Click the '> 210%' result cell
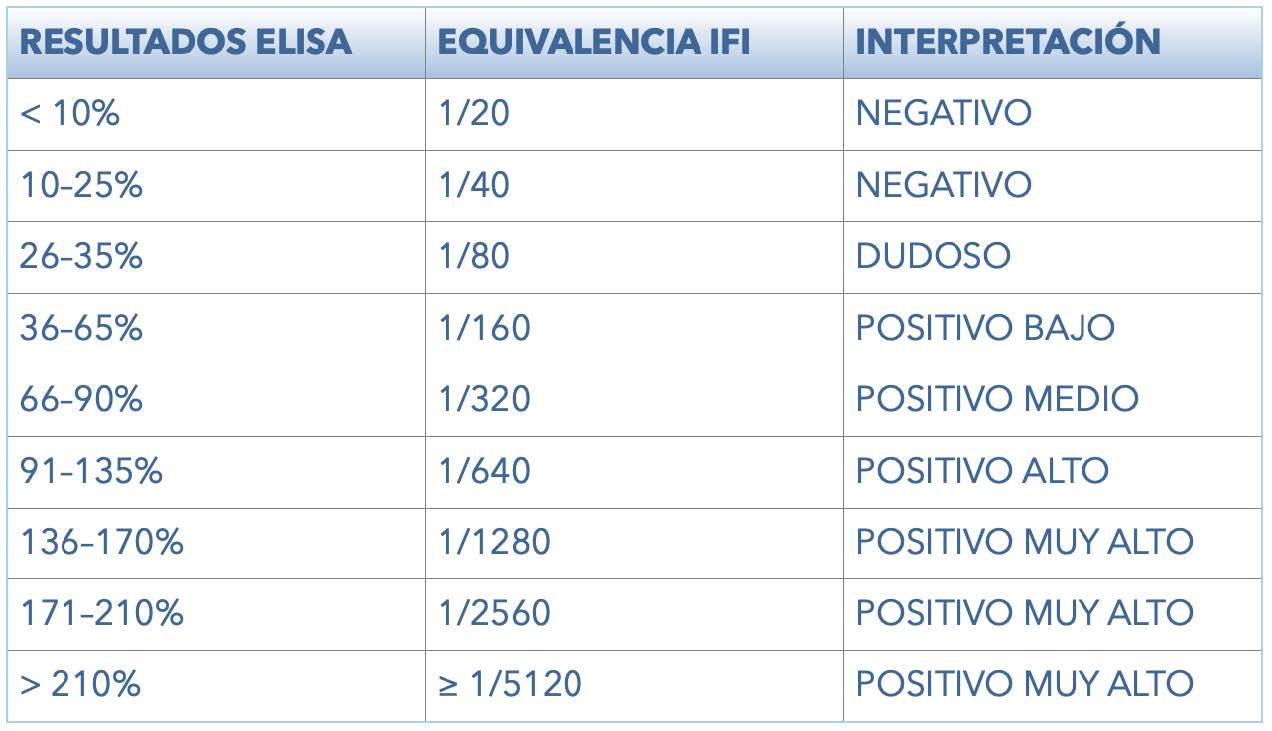The image size is (1272, 731). (x=216, y=686)
